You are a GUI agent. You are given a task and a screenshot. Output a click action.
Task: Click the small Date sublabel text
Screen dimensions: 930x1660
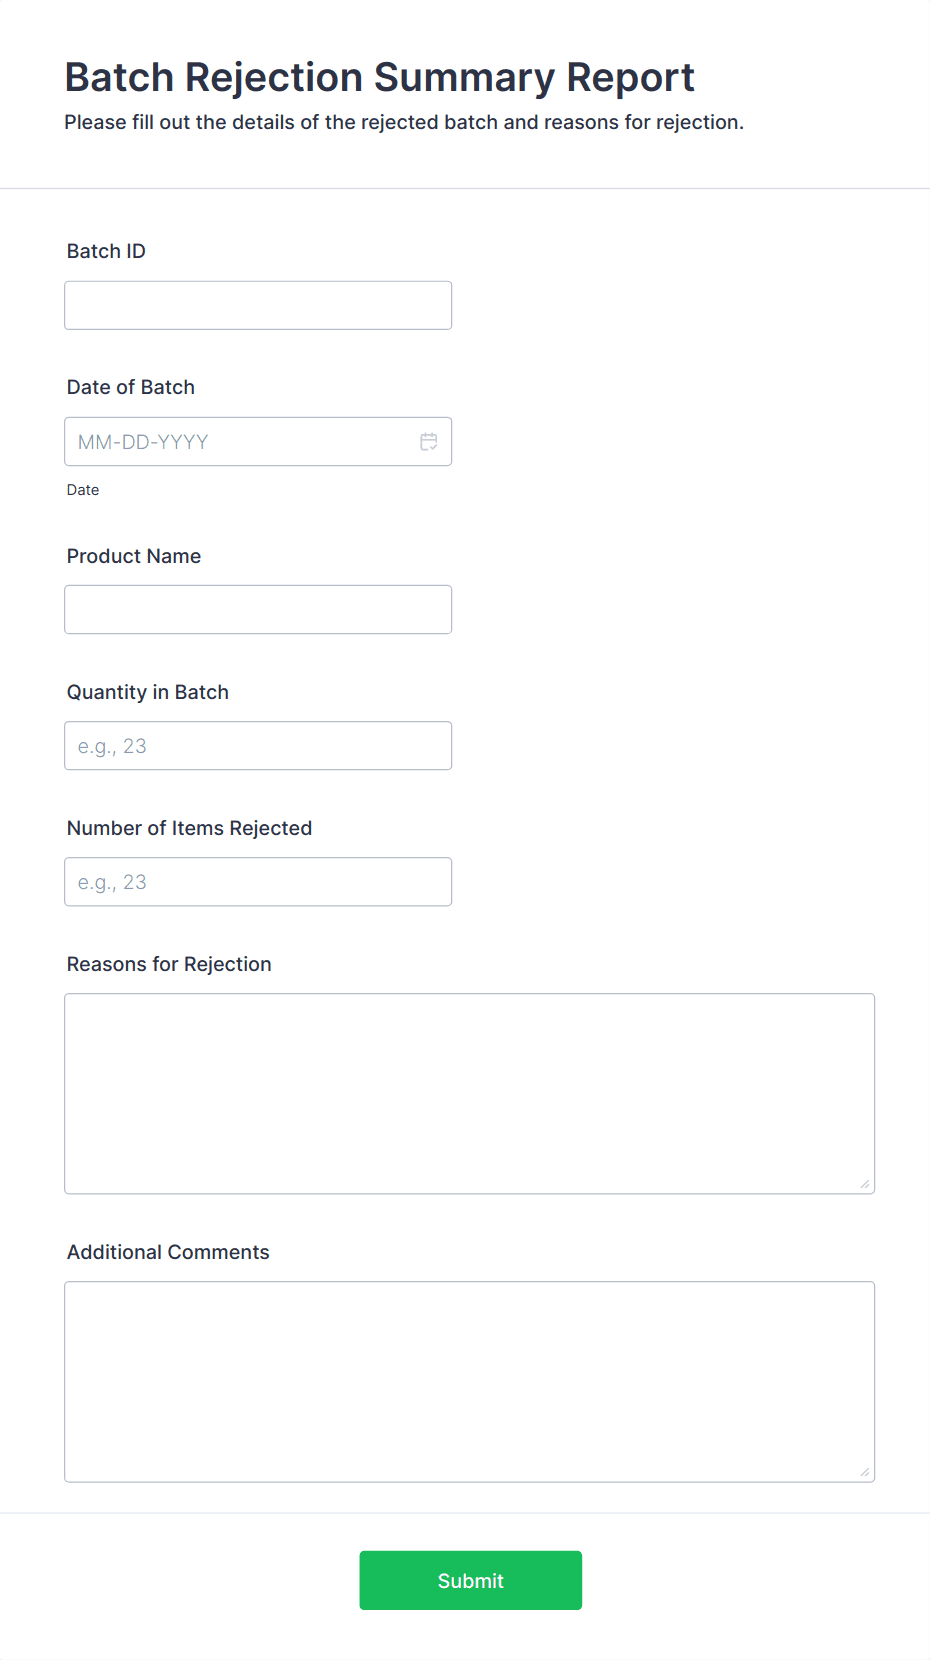pyautogui.click(x=83, y=490)
